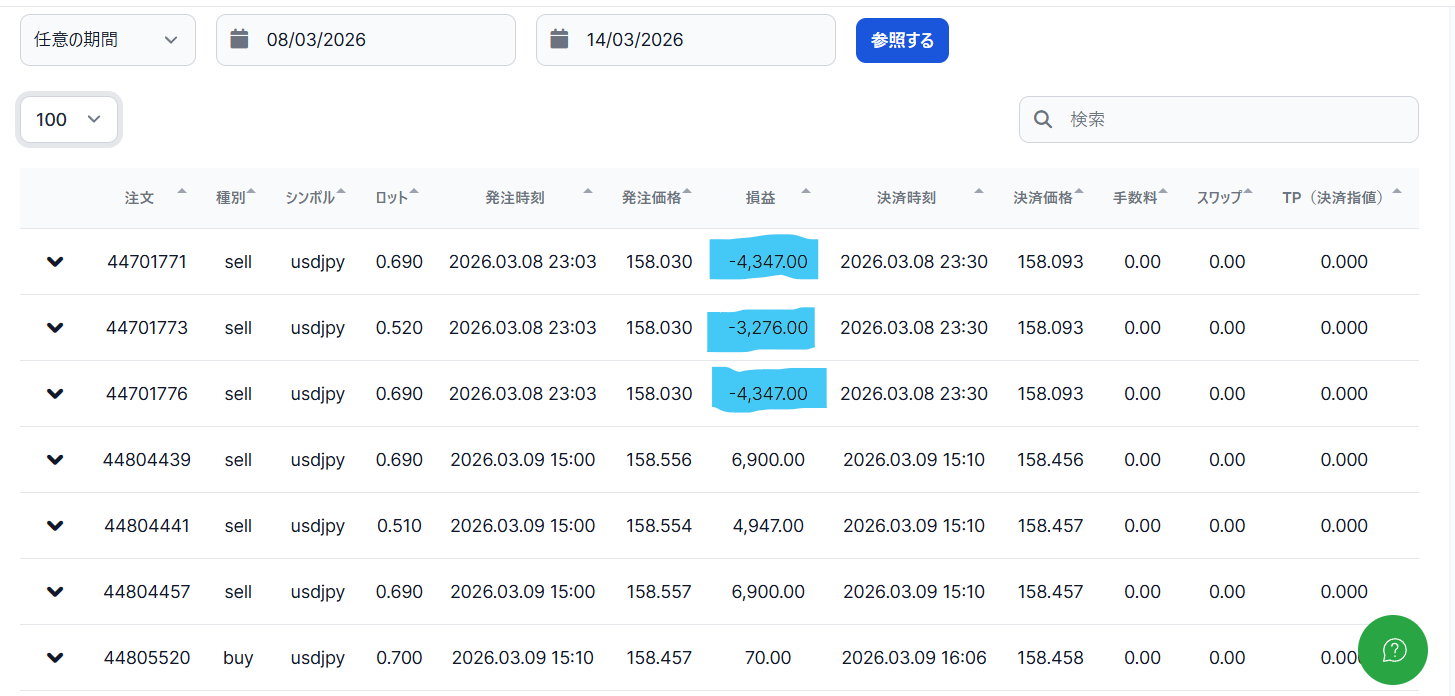Sort by 発注時刻 column arrow
The width and height of the screenshot is (1455, 696).
(x=588, y=191)
